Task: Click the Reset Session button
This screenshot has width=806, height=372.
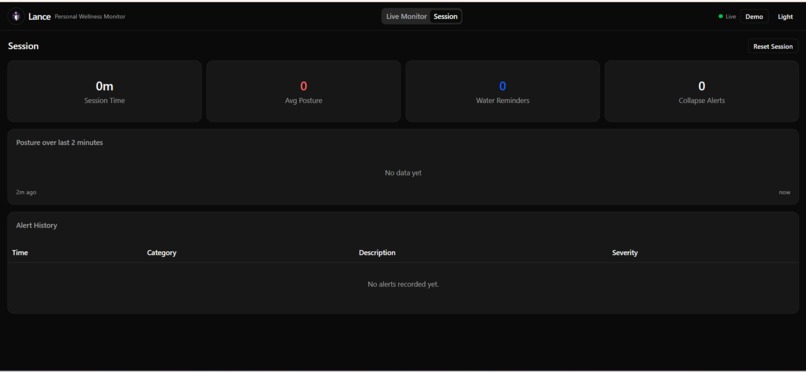Action: pyautogui.click(x=773, y=46)
